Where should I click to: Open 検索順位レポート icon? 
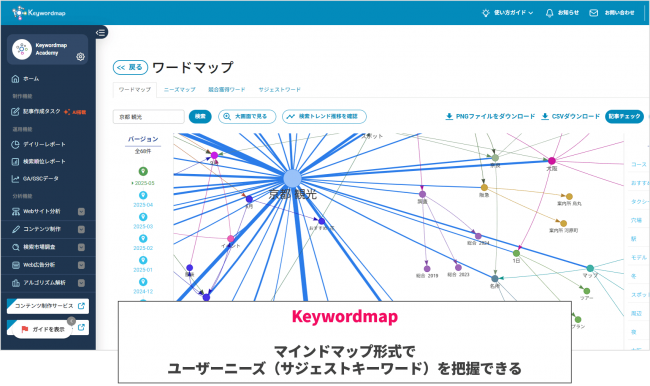pos(15,161)
